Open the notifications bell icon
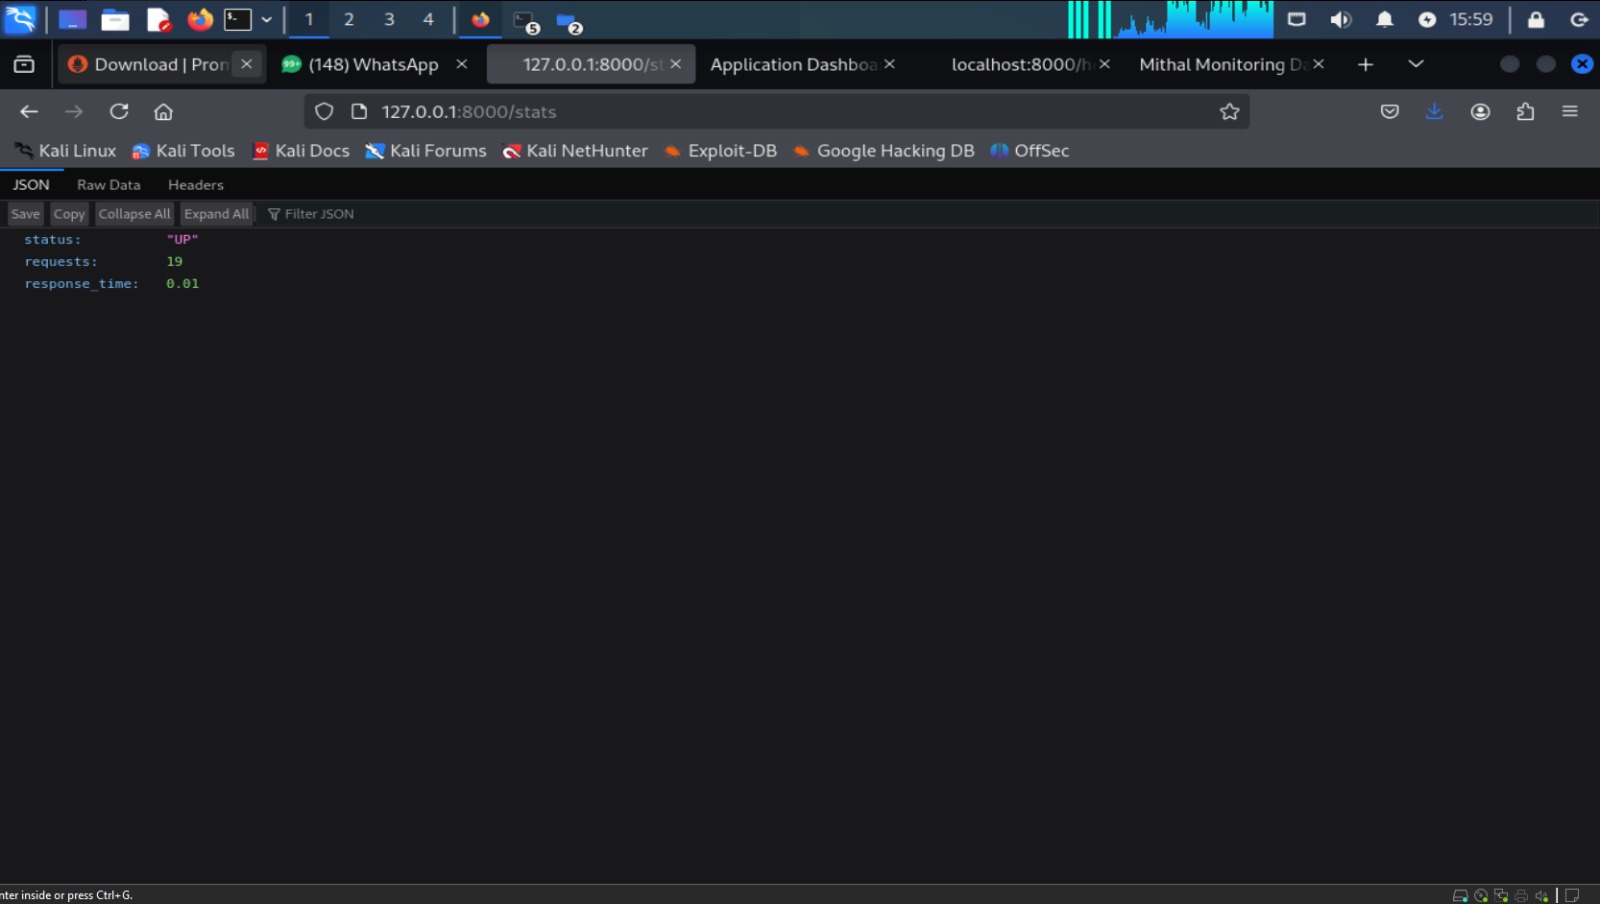This screenshot has height=904, width=1600. 1385,19
